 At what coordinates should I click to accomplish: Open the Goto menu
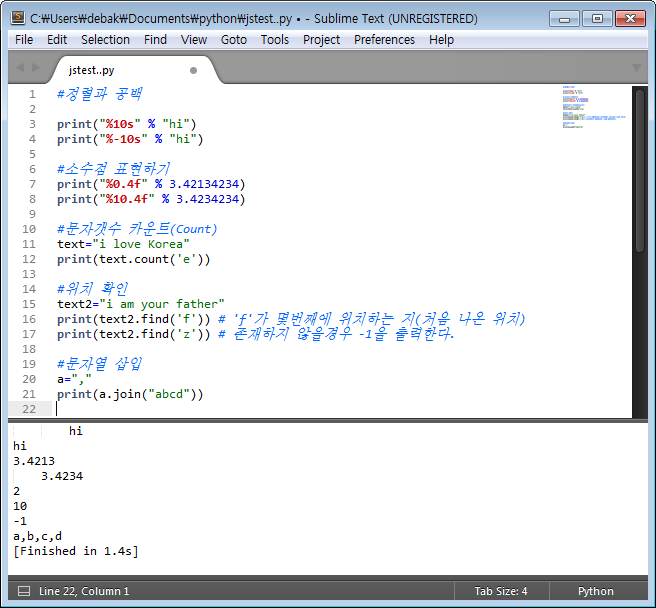[x=234, y=40]
